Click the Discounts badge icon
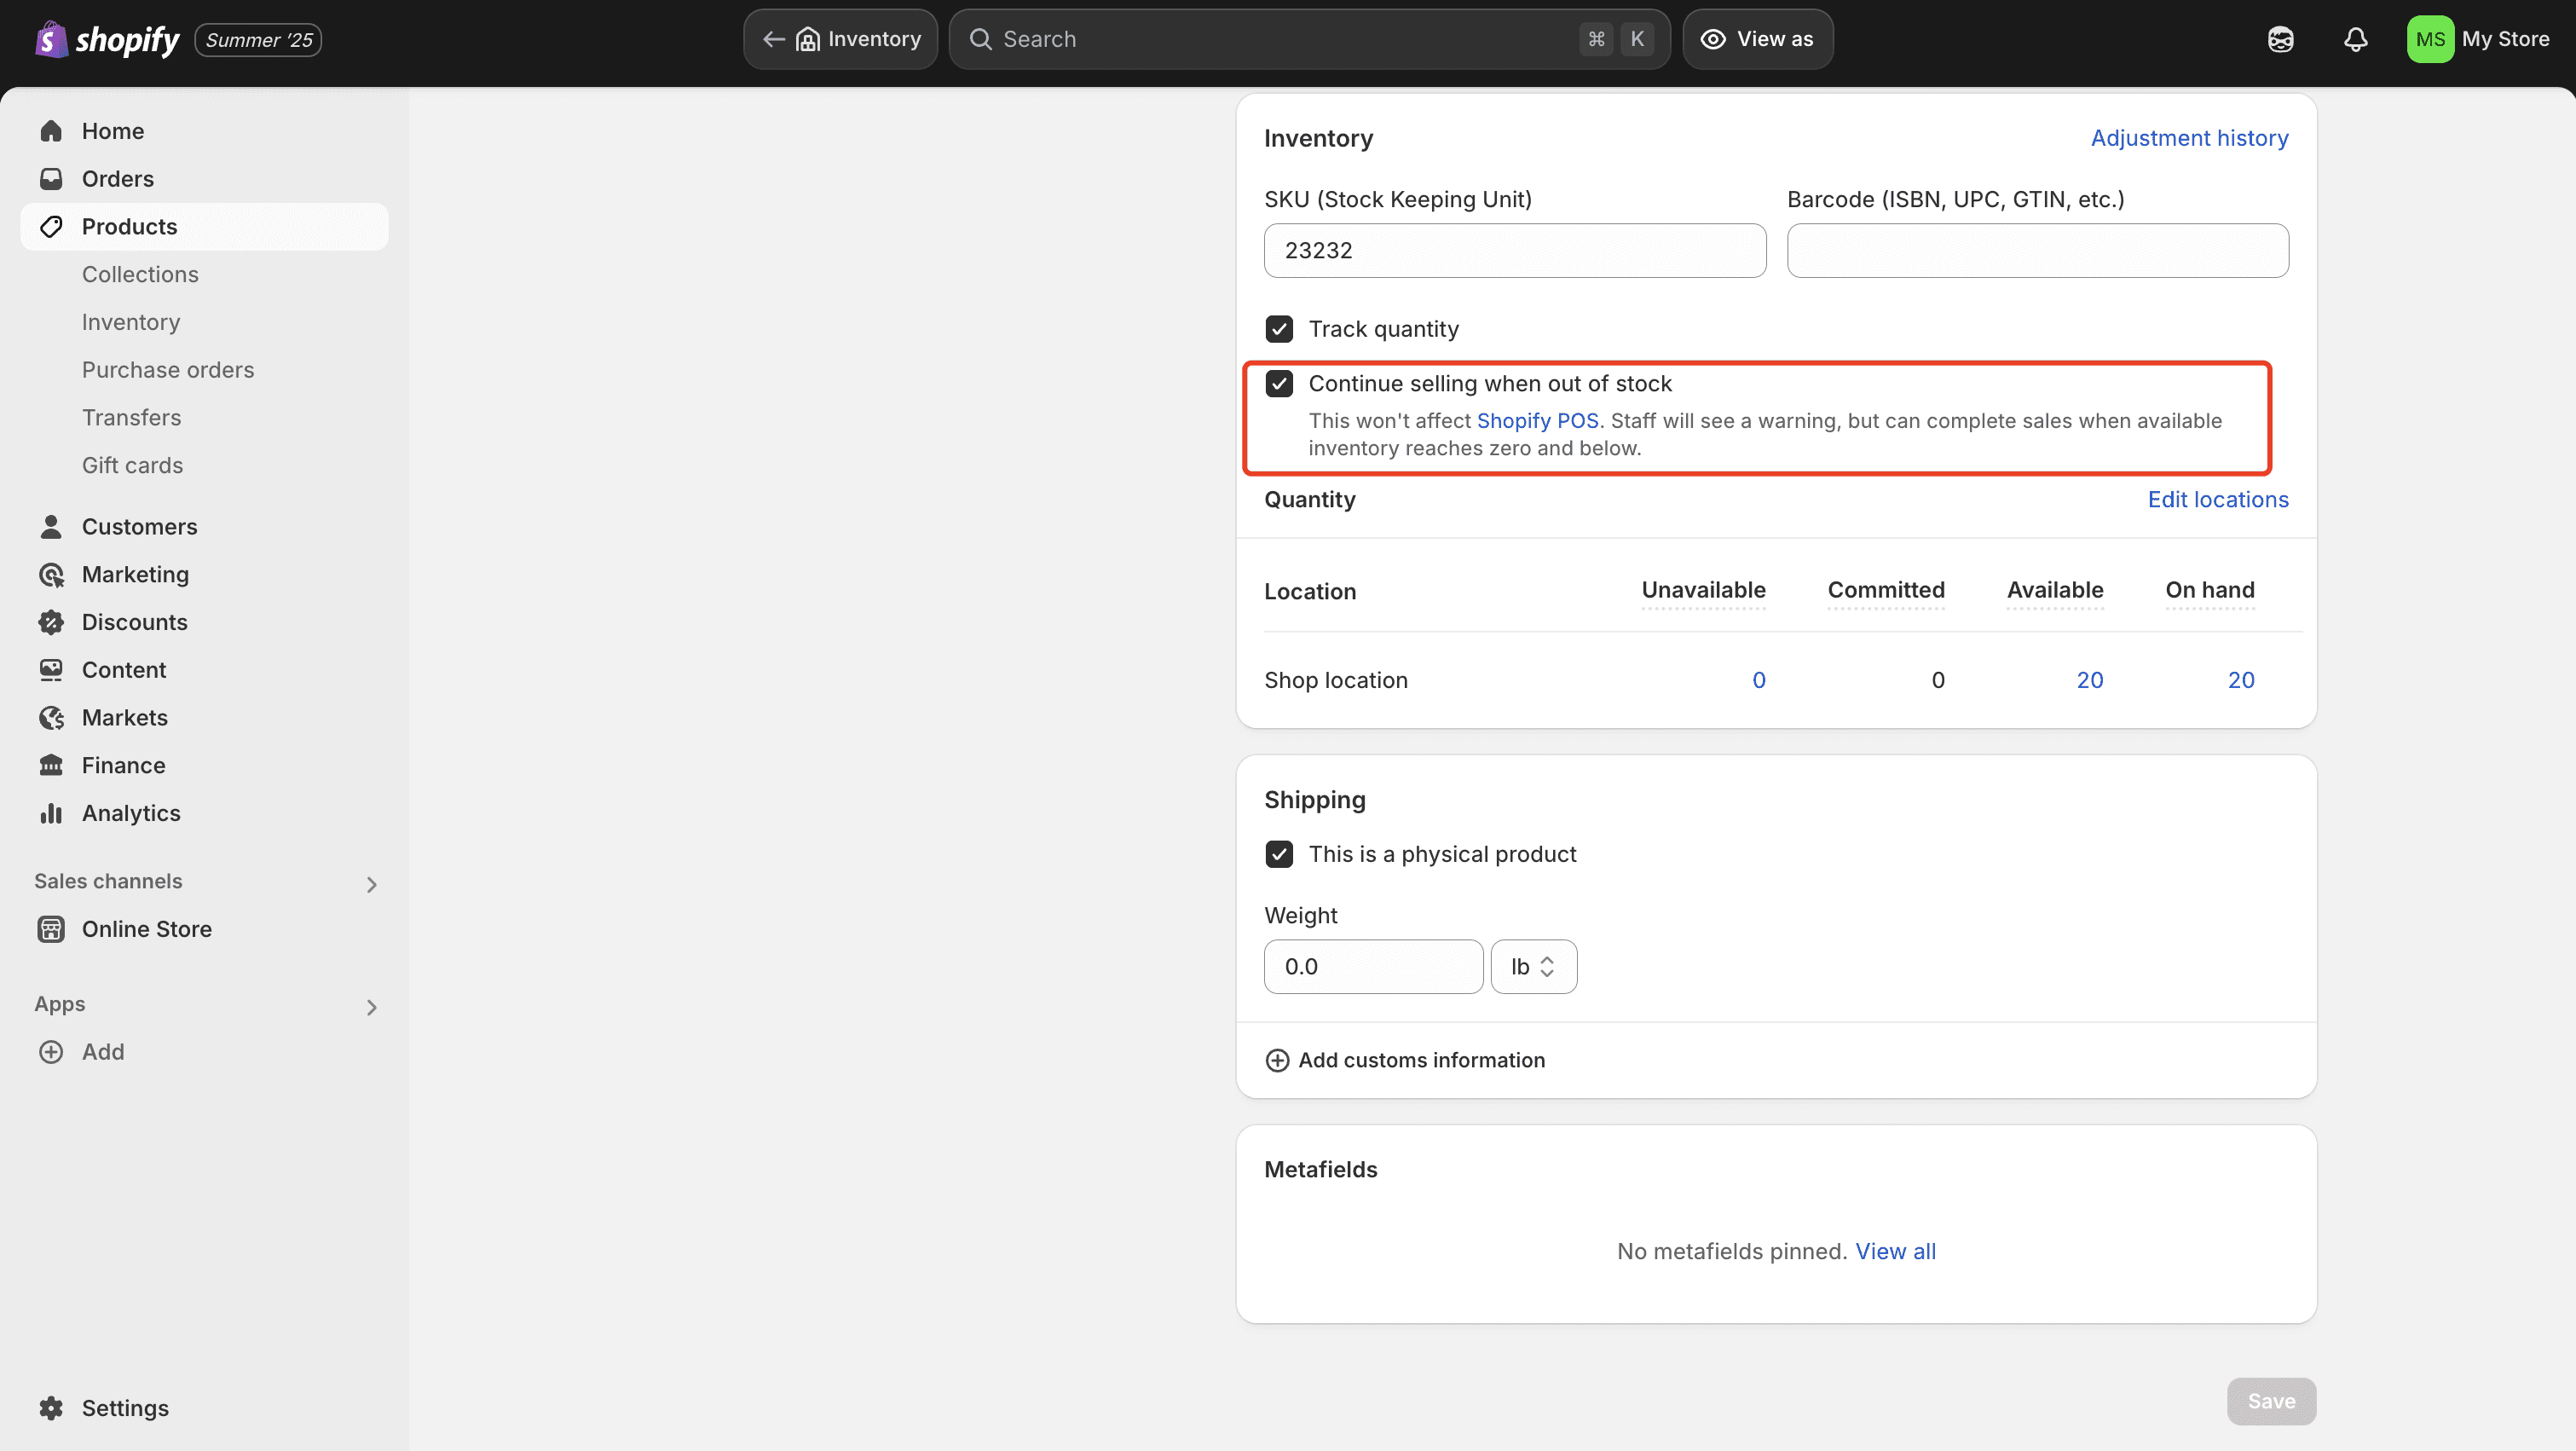The width and height of the screenshot is (2576, 1451). pyautogui.click(x=51, y=622)
